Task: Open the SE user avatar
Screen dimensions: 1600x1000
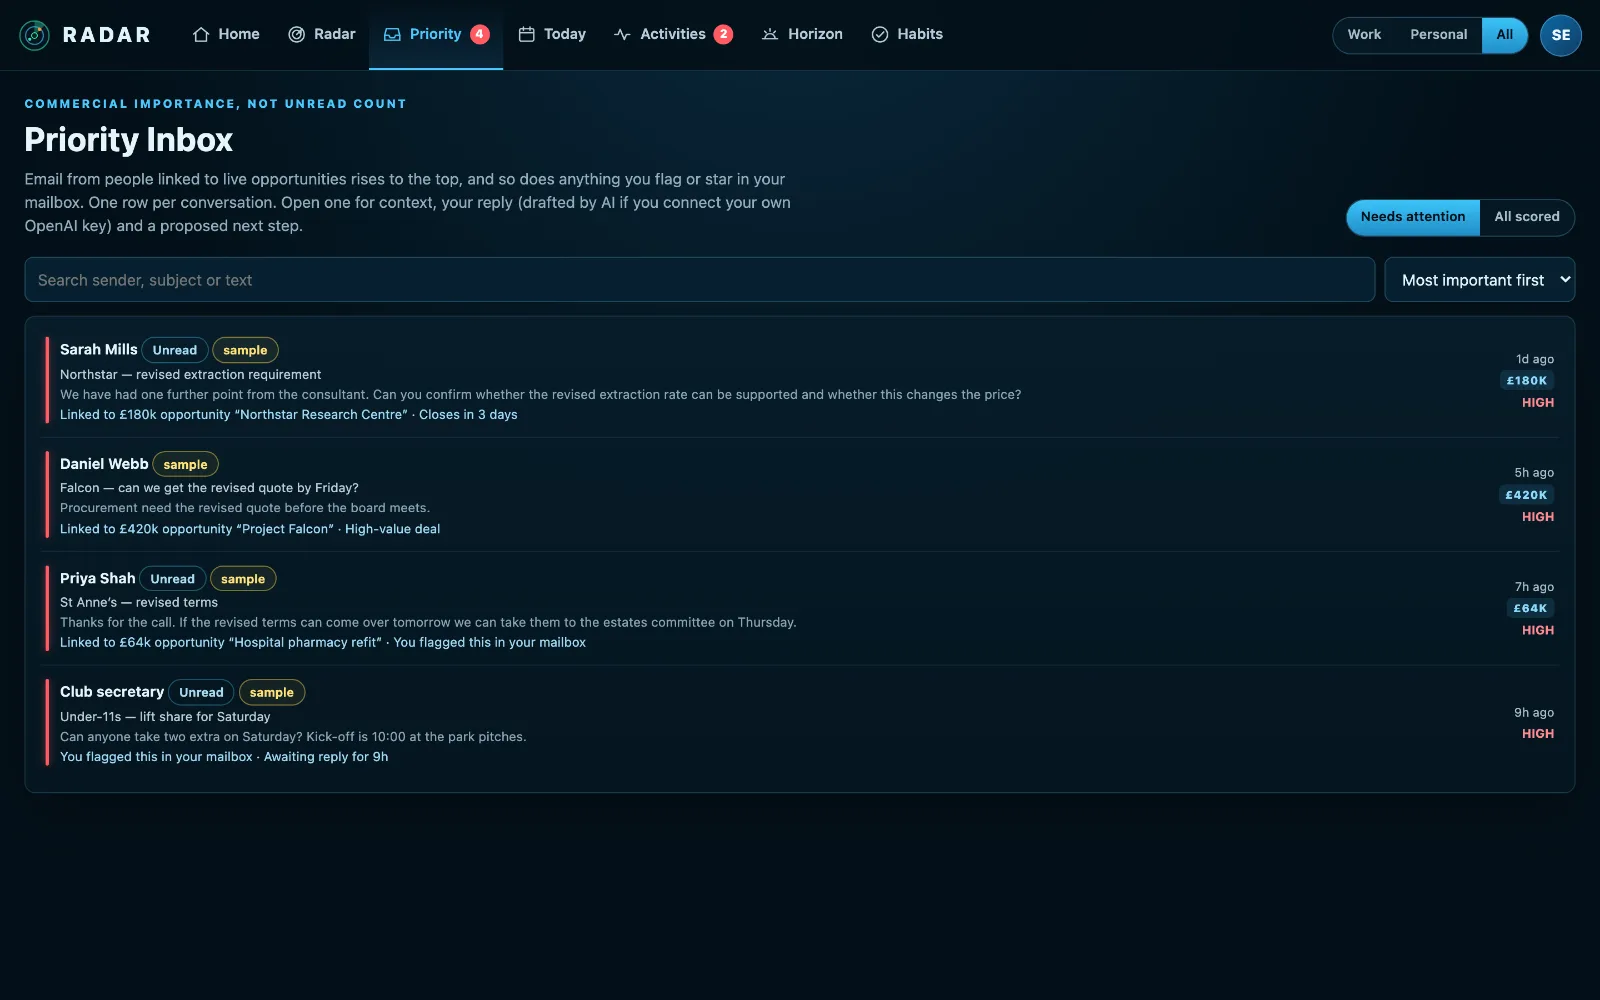Action: tap(1561, 35)
